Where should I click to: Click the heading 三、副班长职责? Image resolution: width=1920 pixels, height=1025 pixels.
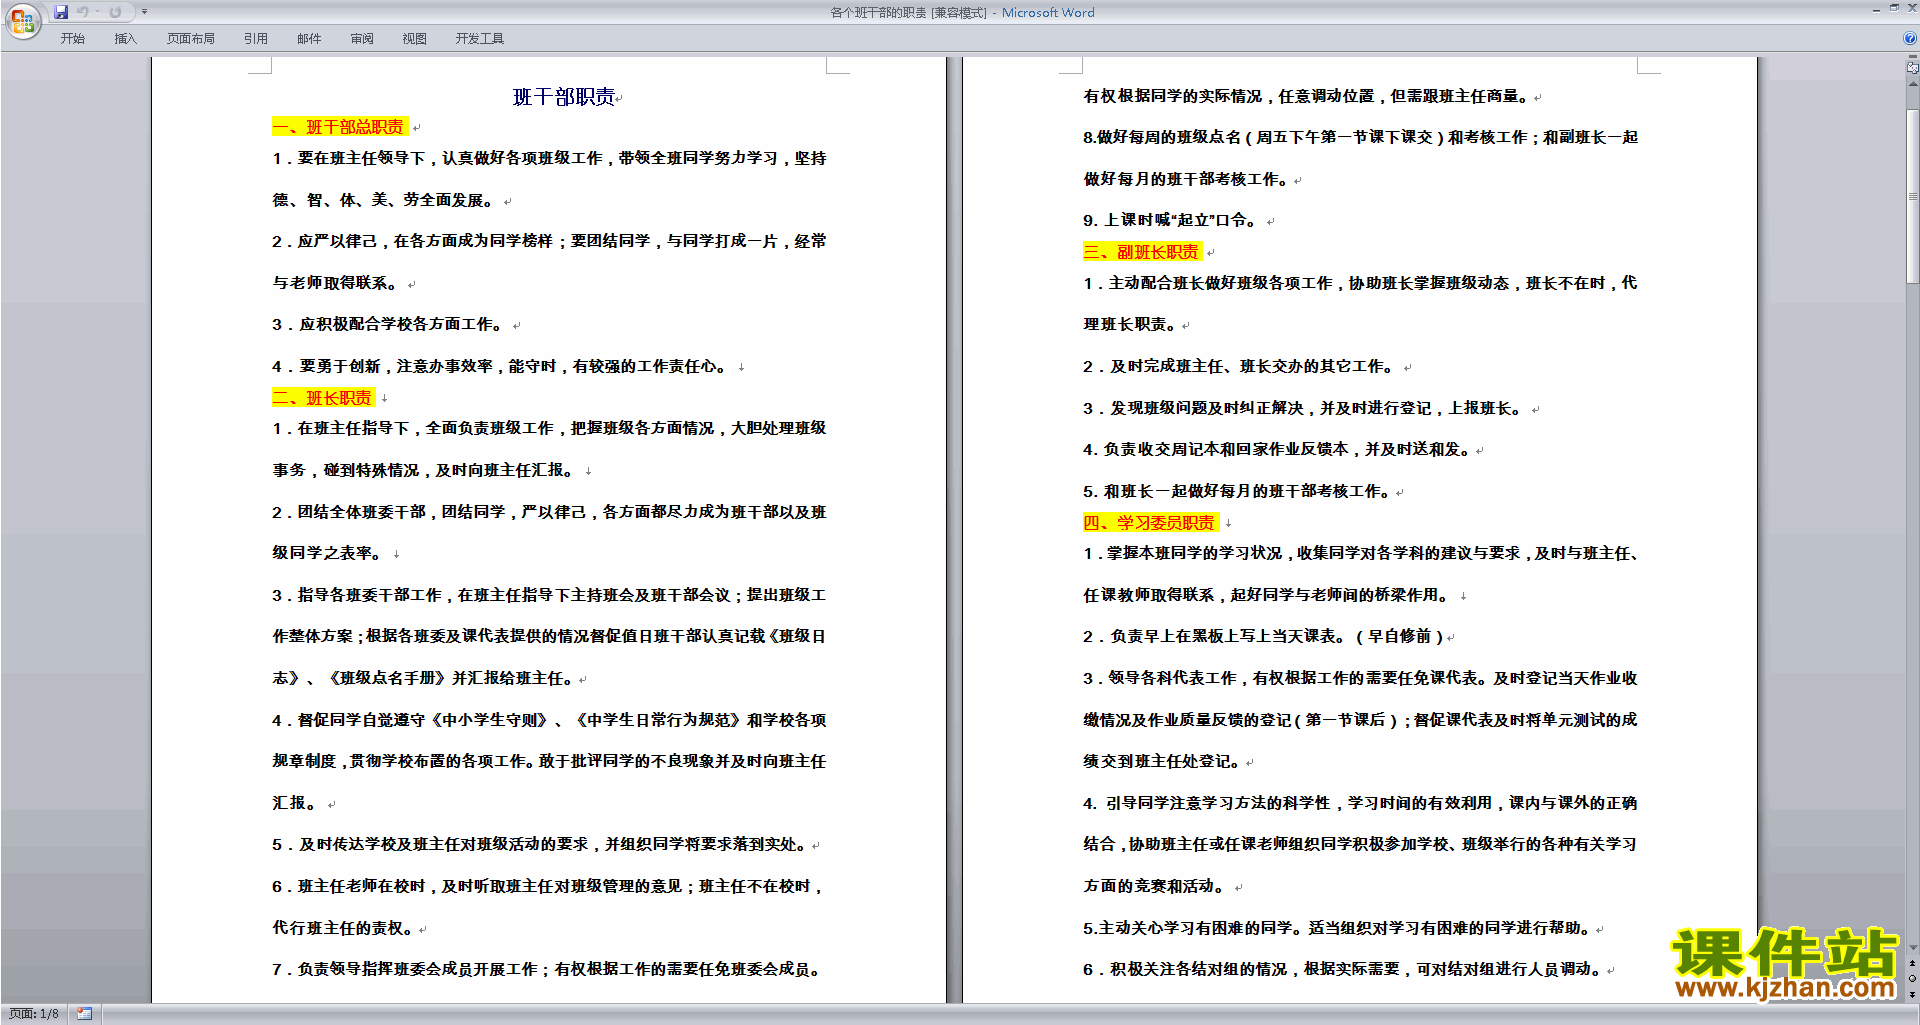coord(1141,252)
